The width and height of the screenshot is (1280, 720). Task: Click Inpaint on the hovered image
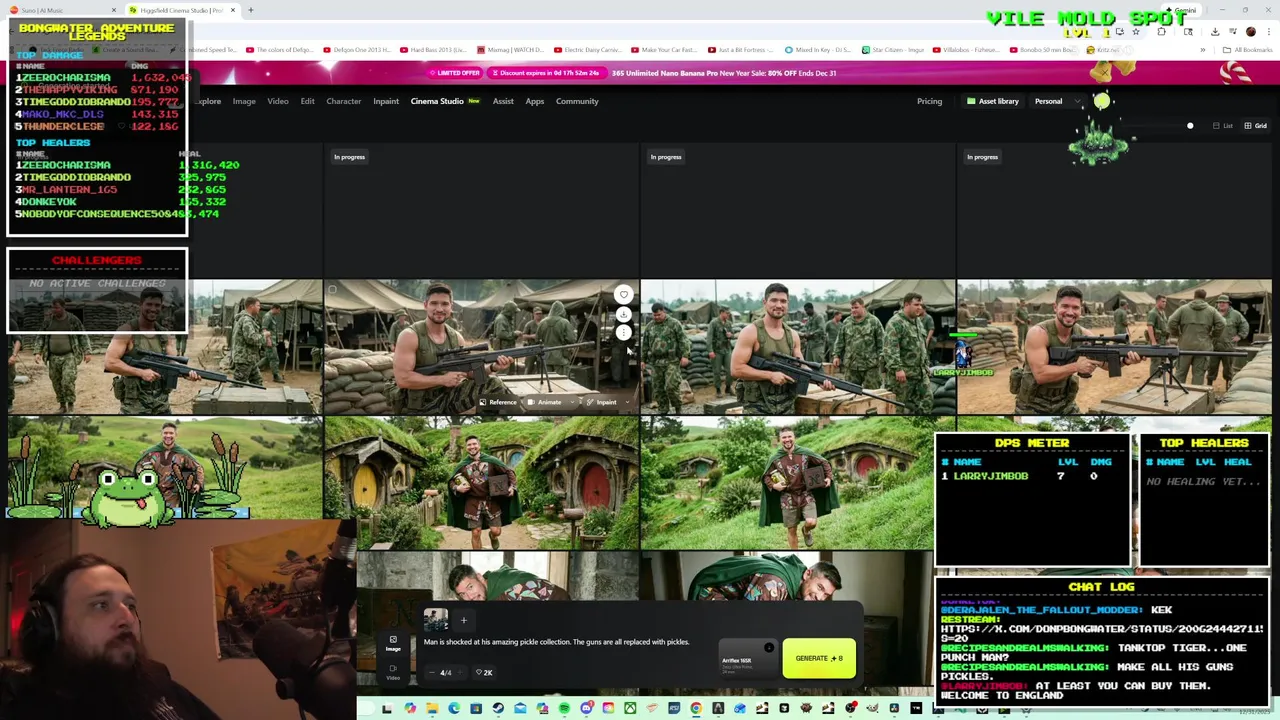[x=600, y=402]
